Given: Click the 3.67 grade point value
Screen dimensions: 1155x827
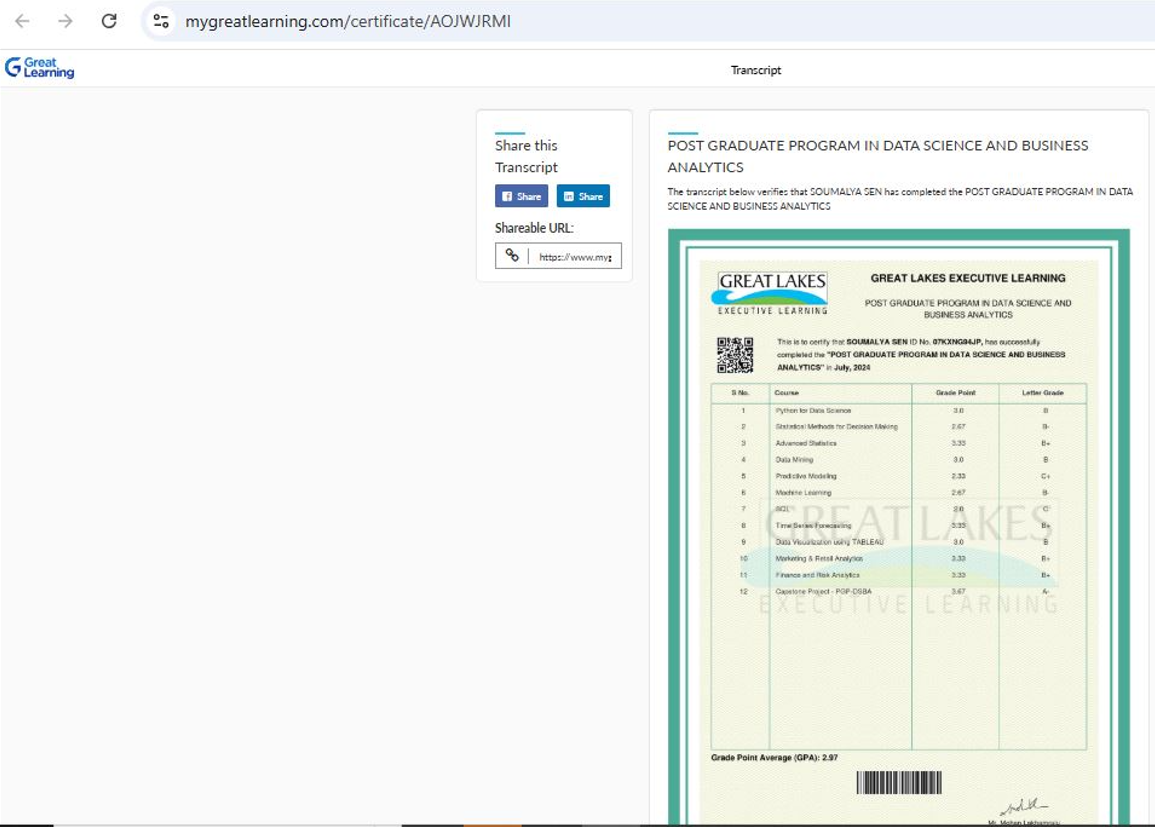Looking at the screenshot, I should [958, 591].
